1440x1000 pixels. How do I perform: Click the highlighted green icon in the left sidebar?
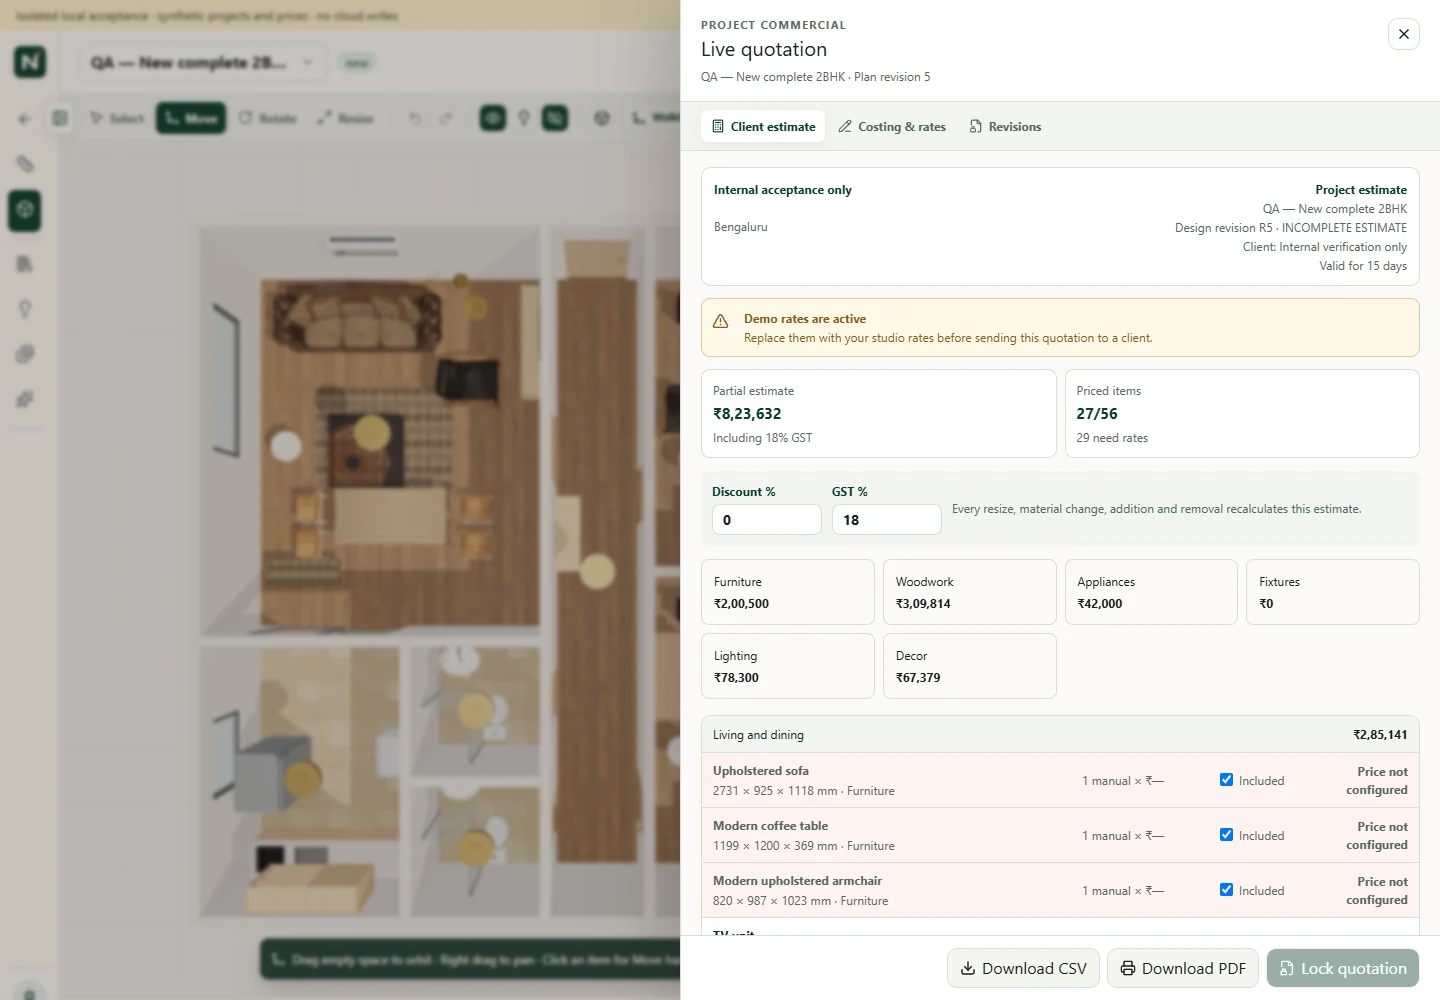[25, 210]
